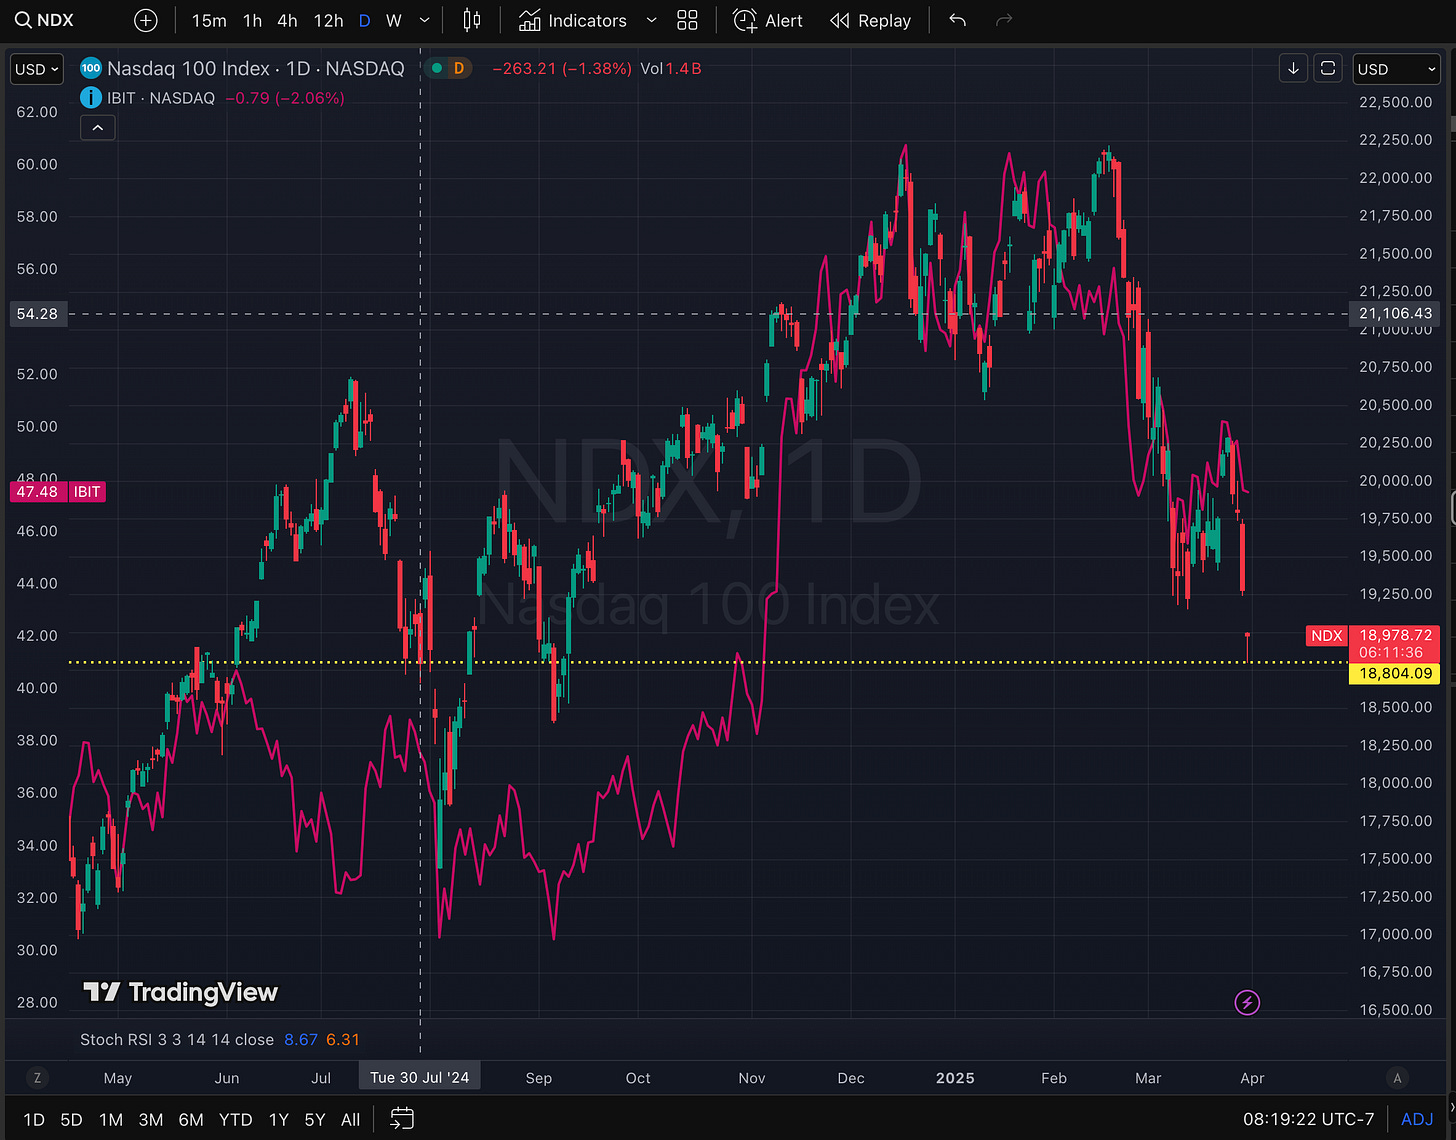Screen dimensions: 1456x1140
Task: Click the IBIT info icon
Action: (90, 98)
